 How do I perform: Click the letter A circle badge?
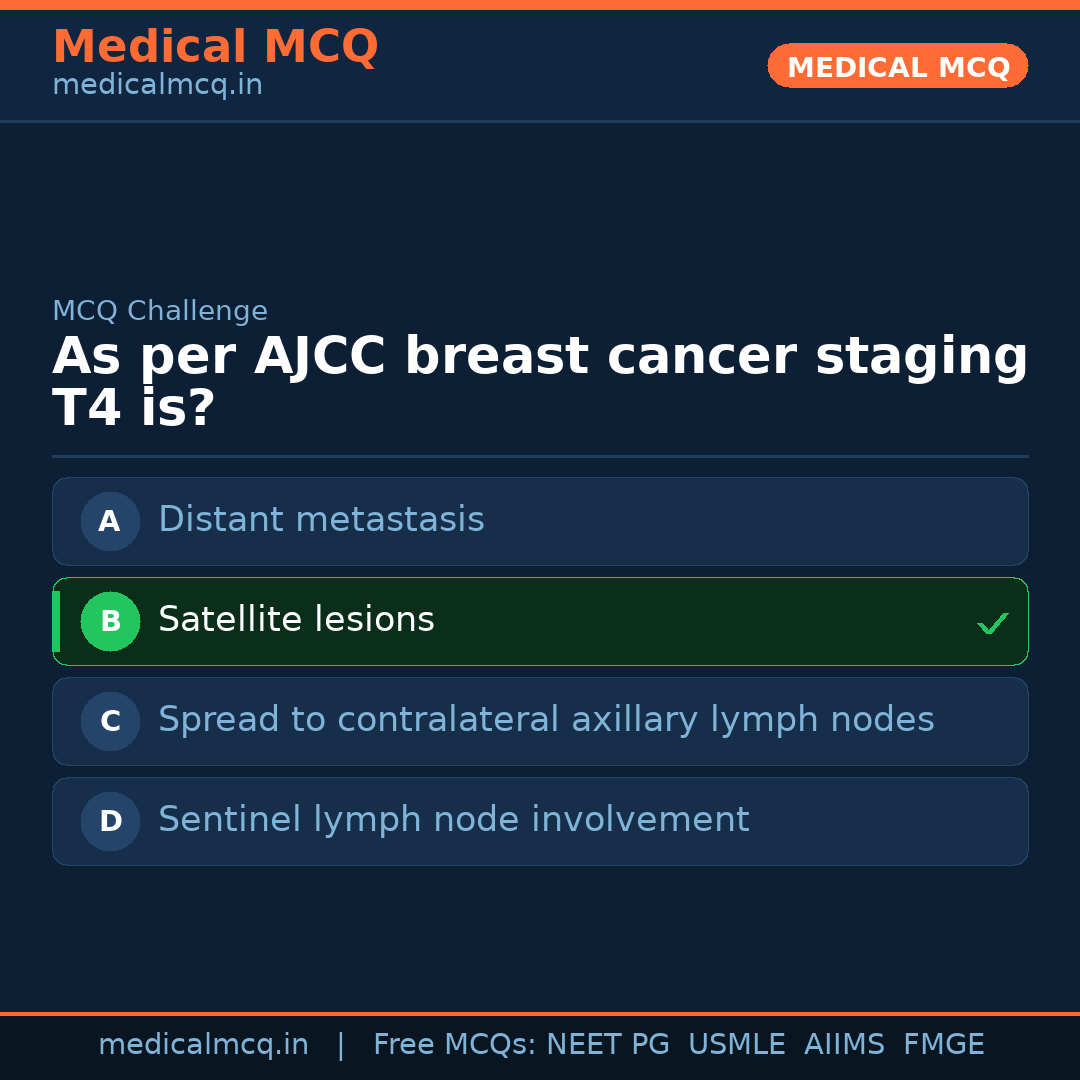(110, 521)
